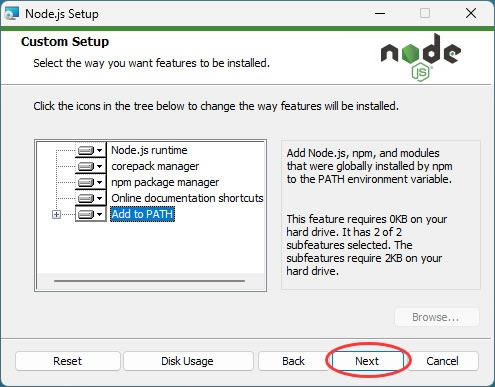495x387 pixels.
Task: Click the horizontal scrollbar in feature tree
Action: [149, 281]
